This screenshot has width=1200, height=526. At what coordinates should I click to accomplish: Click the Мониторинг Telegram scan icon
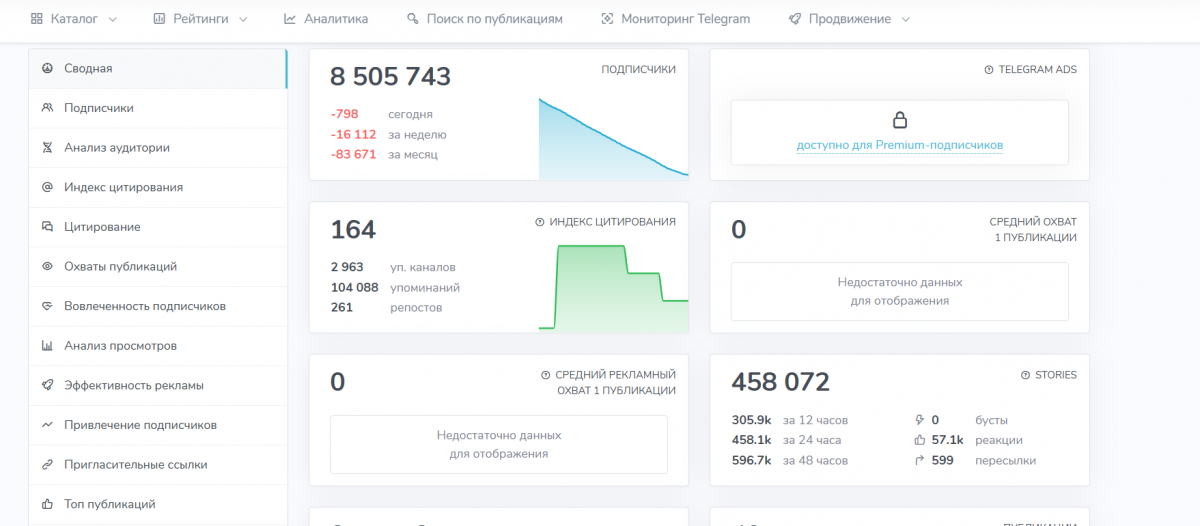tap(607, 19)
